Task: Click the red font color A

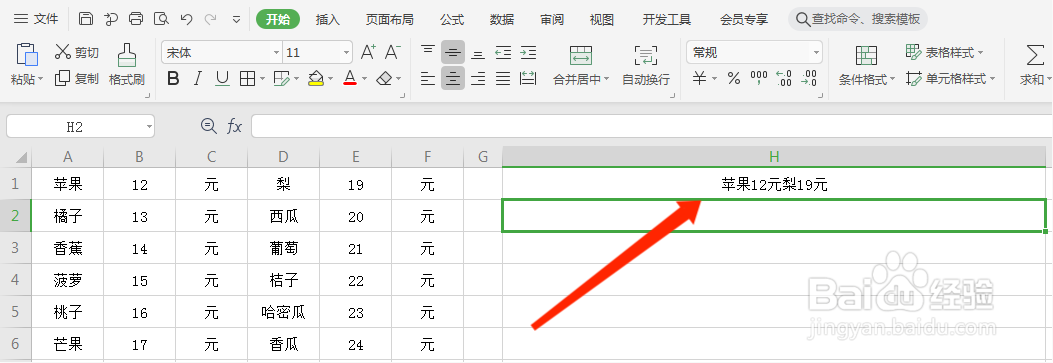Action: click(350, 79)
